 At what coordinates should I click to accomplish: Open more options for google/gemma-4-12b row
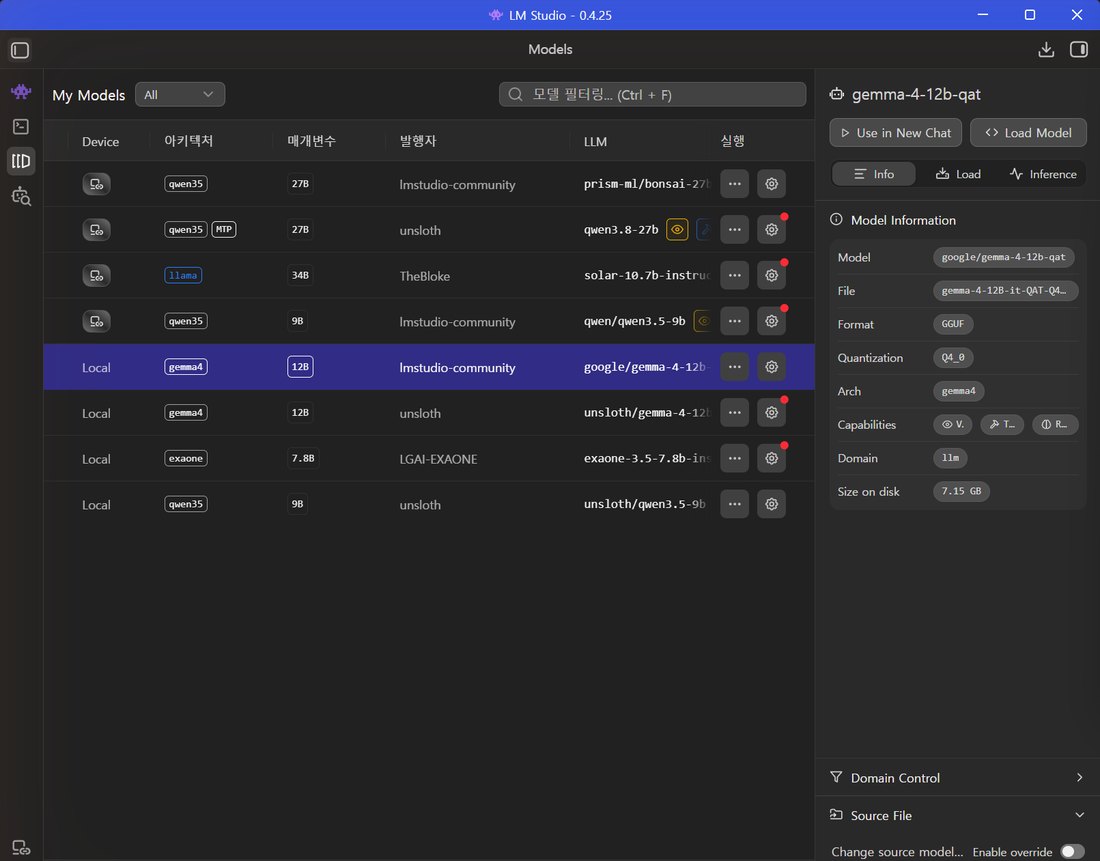click(x=735, y=366)
